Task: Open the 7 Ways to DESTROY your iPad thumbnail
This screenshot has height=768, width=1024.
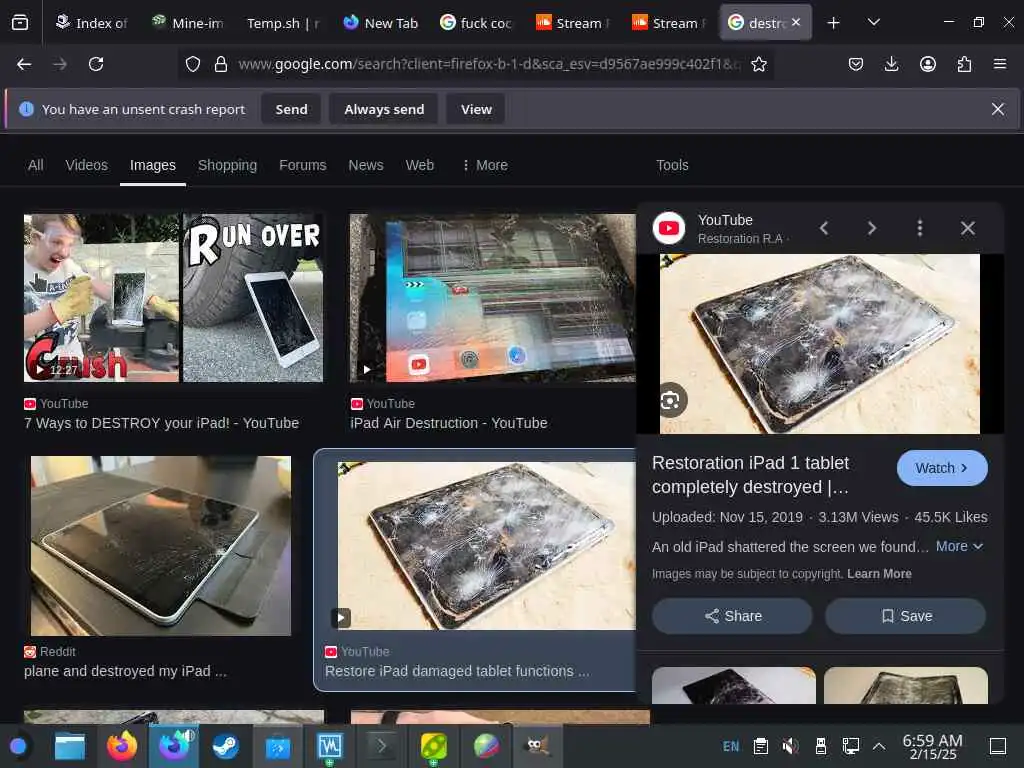Action: (x=173, y=298)
